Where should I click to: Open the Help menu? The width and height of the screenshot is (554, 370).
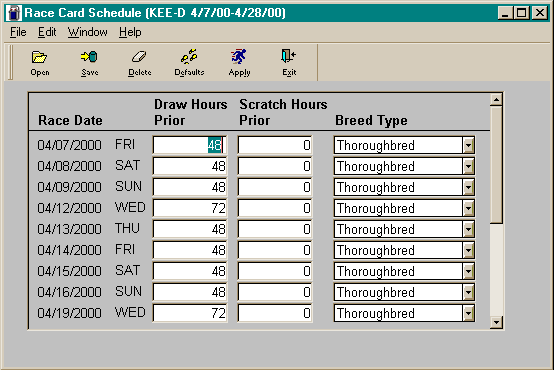coord(130,32)
